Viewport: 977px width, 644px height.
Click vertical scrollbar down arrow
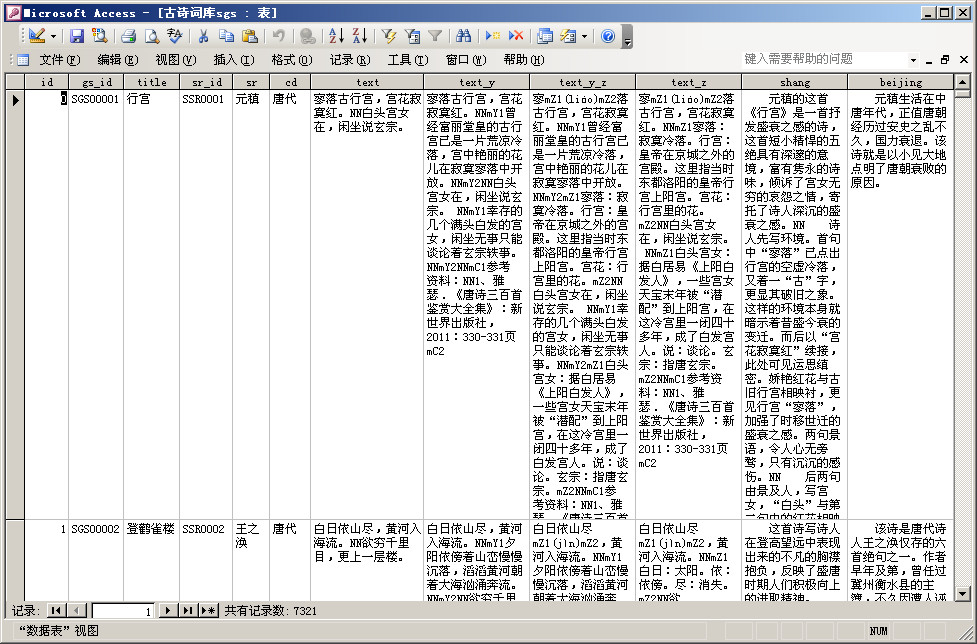962,594
